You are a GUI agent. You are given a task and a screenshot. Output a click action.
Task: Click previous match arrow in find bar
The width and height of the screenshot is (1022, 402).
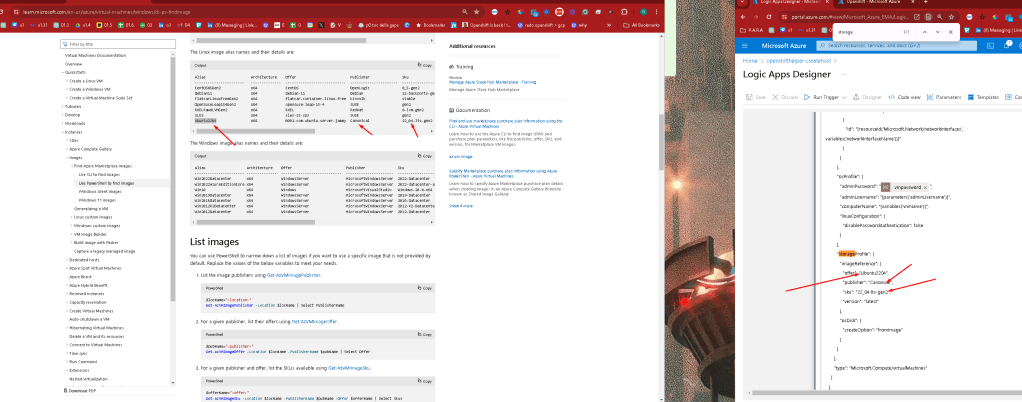924,32
